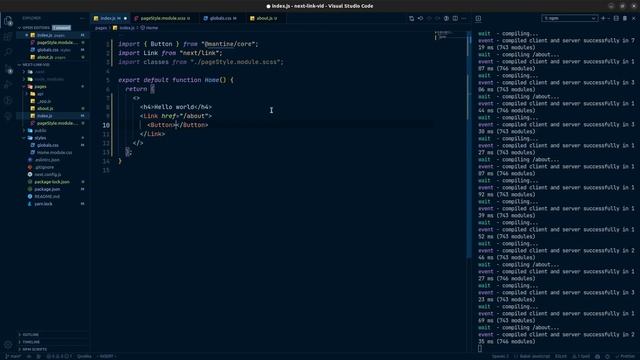The image size is (640, 360).
Task: Open the Explorer view in activity bar
Action: click(8, 20)
